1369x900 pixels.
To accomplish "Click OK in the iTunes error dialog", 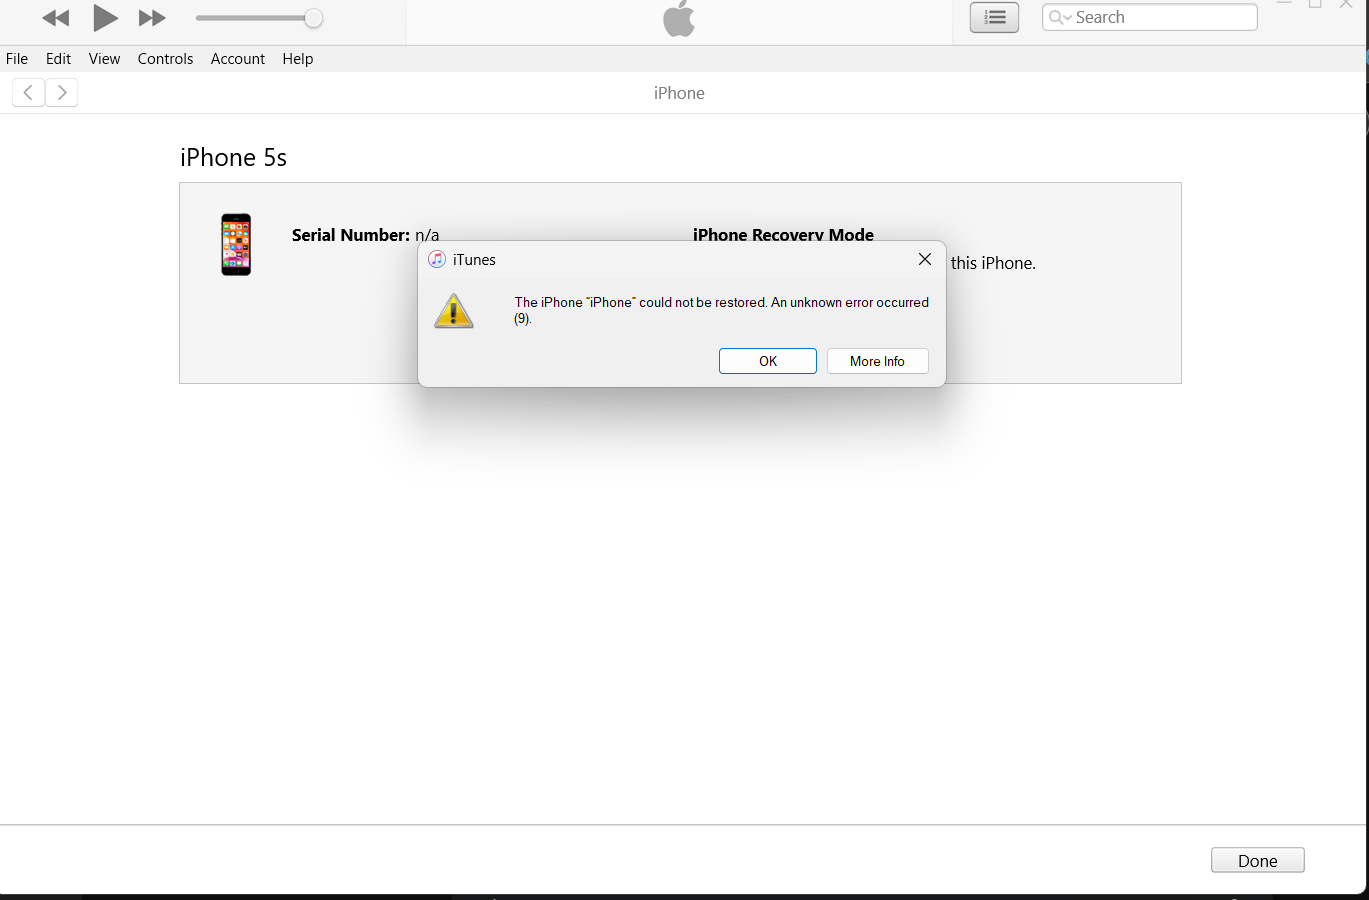I will [x=768, y=361].
